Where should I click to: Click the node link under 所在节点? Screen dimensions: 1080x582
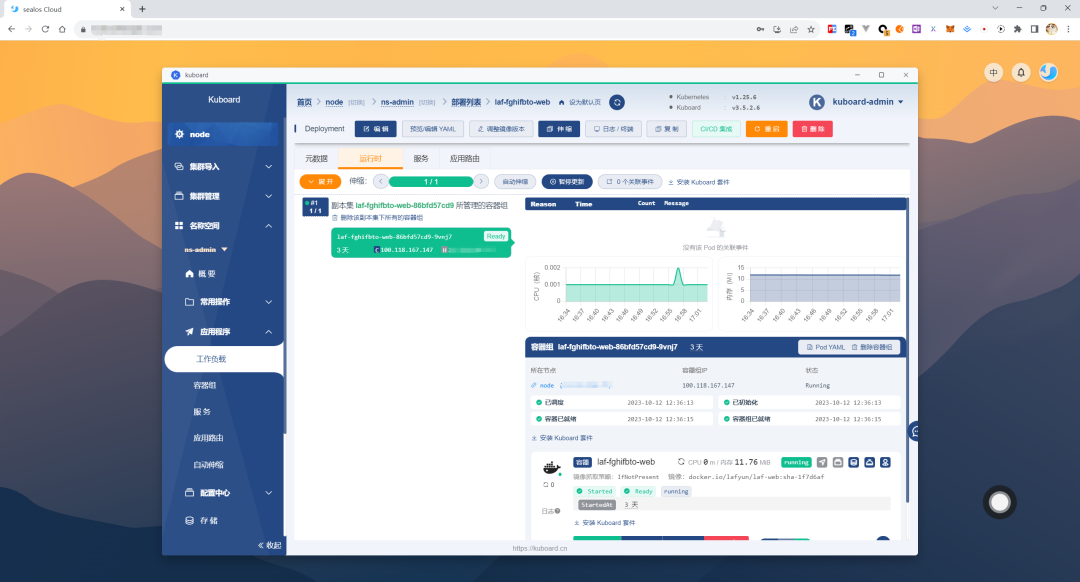pos(547,386)
